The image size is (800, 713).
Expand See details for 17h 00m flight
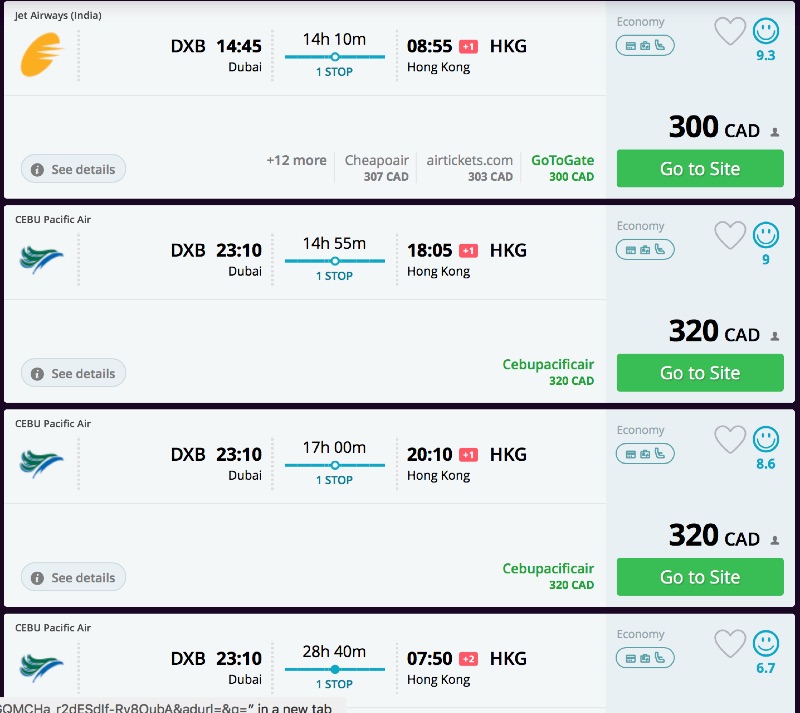pyautogui.click(x=73, y=578)
